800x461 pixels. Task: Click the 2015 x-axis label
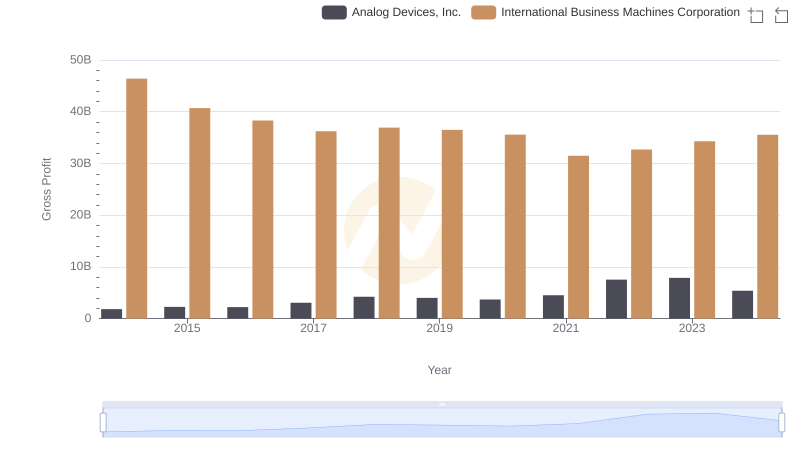click(x=187, y=328)
